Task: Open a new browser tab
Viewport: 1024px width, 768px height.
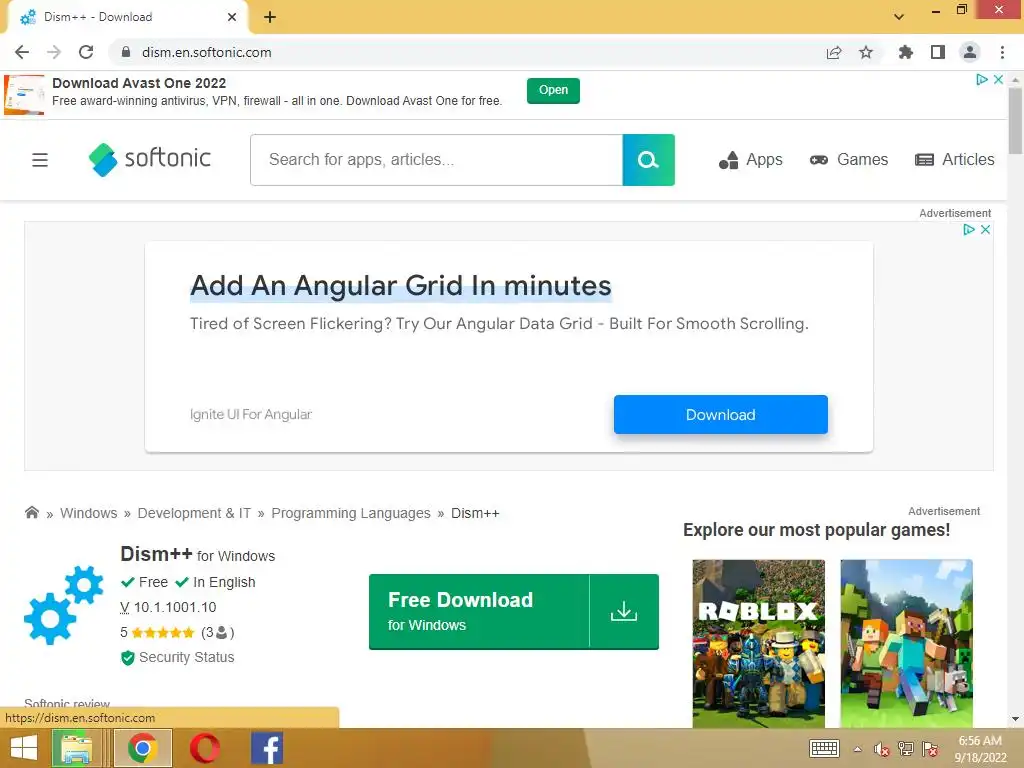Action: click(270, 17)
